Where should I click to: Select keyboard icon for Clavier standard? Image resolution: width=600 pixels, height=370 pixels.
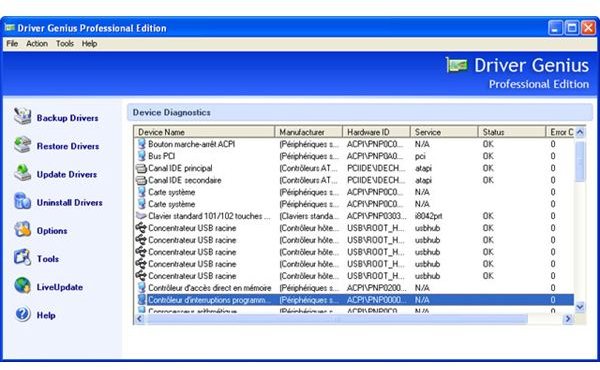(x=141, y=216)
